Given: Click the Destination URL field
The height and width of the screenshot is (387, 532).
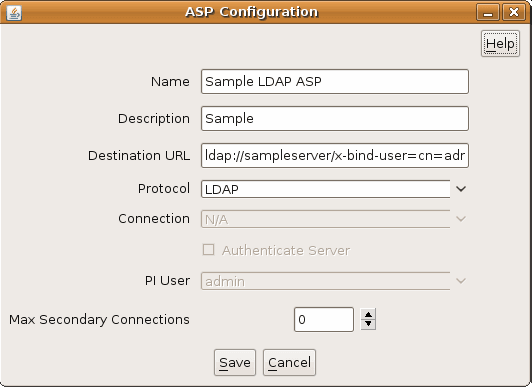Looking at the screenshot, I should tap(335, 155).
